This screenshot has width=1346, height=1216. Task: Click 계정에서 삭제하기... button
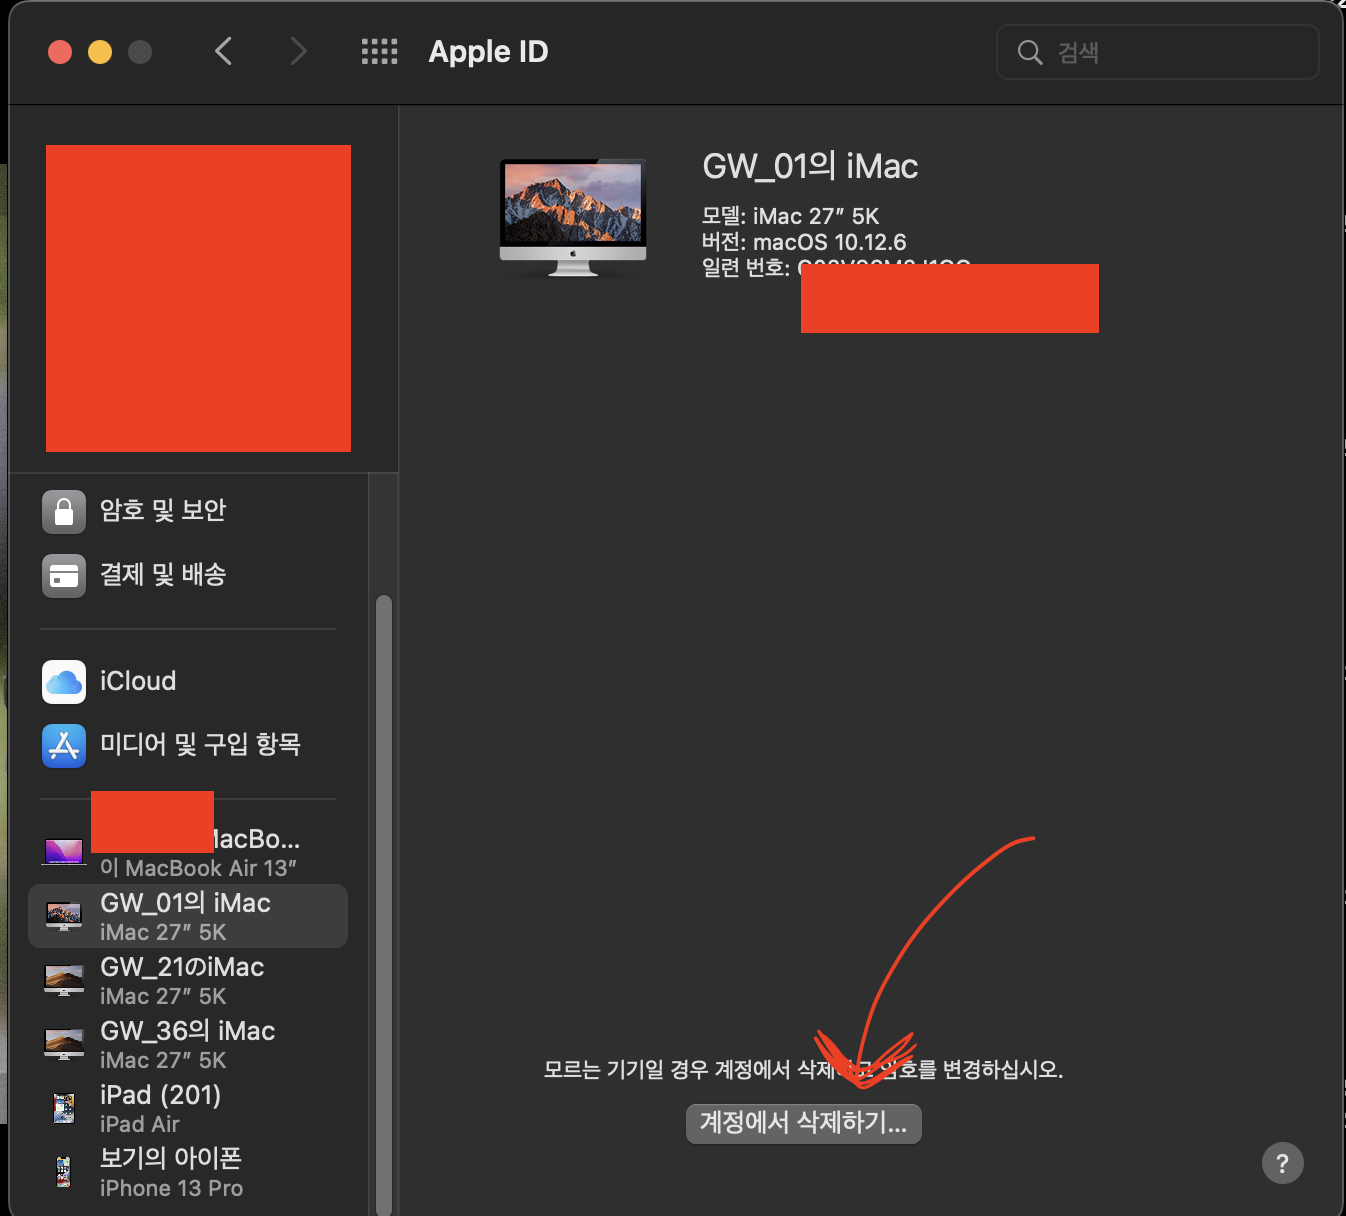point(803,1123)
